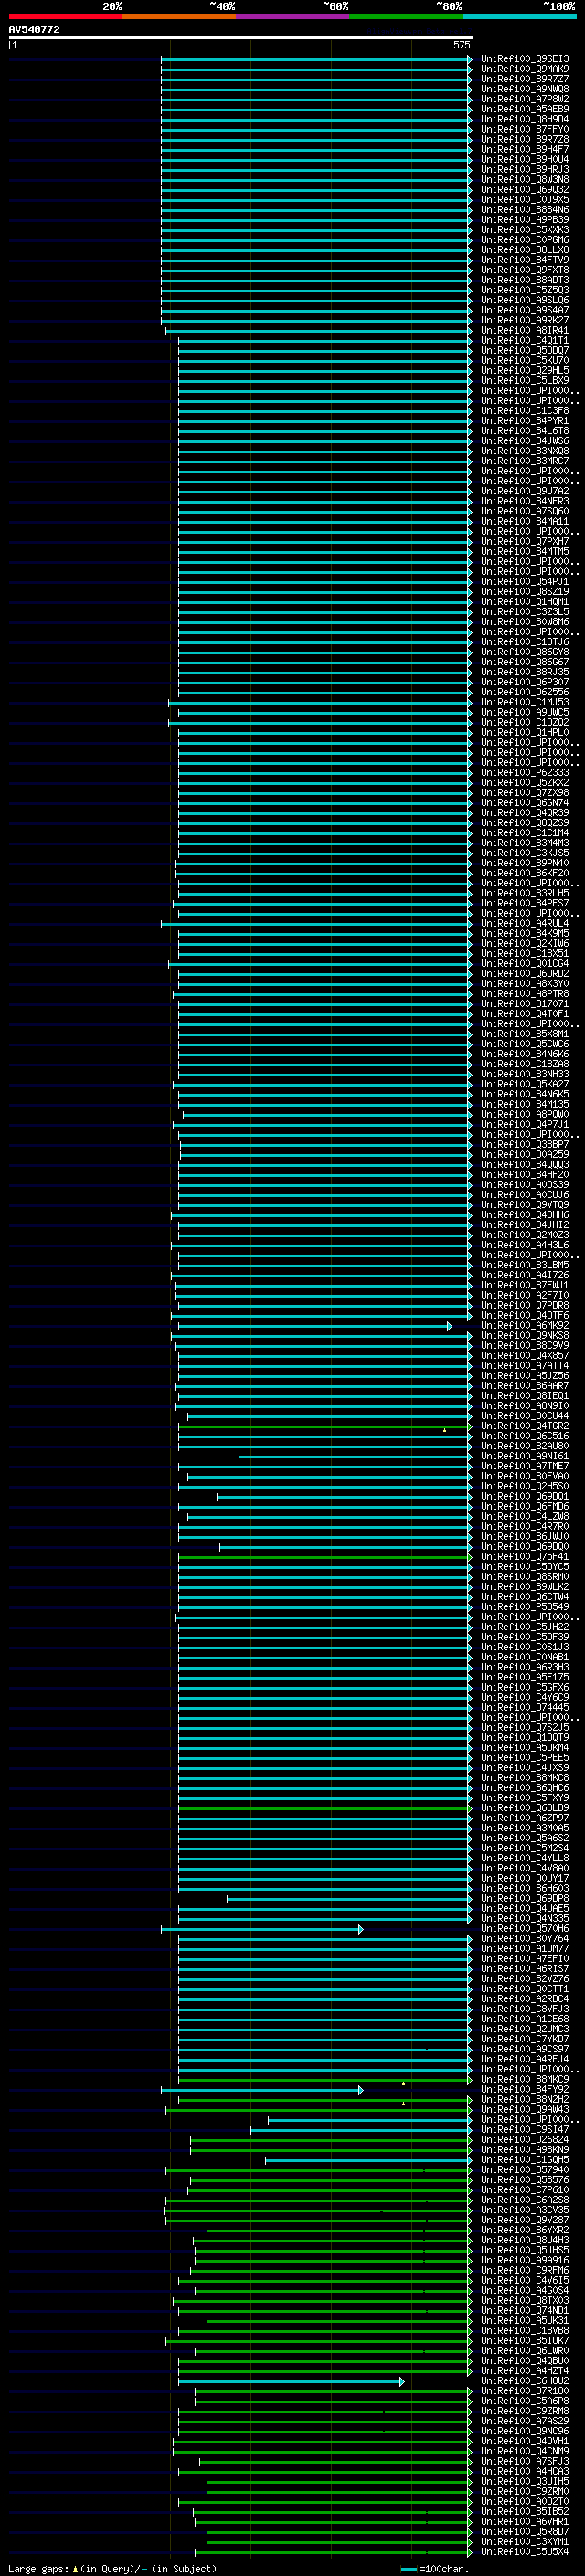Viewport: 585px width, 2576px height.
Task: Click the cyan =100char scale marker
Action: point(408,2568)
